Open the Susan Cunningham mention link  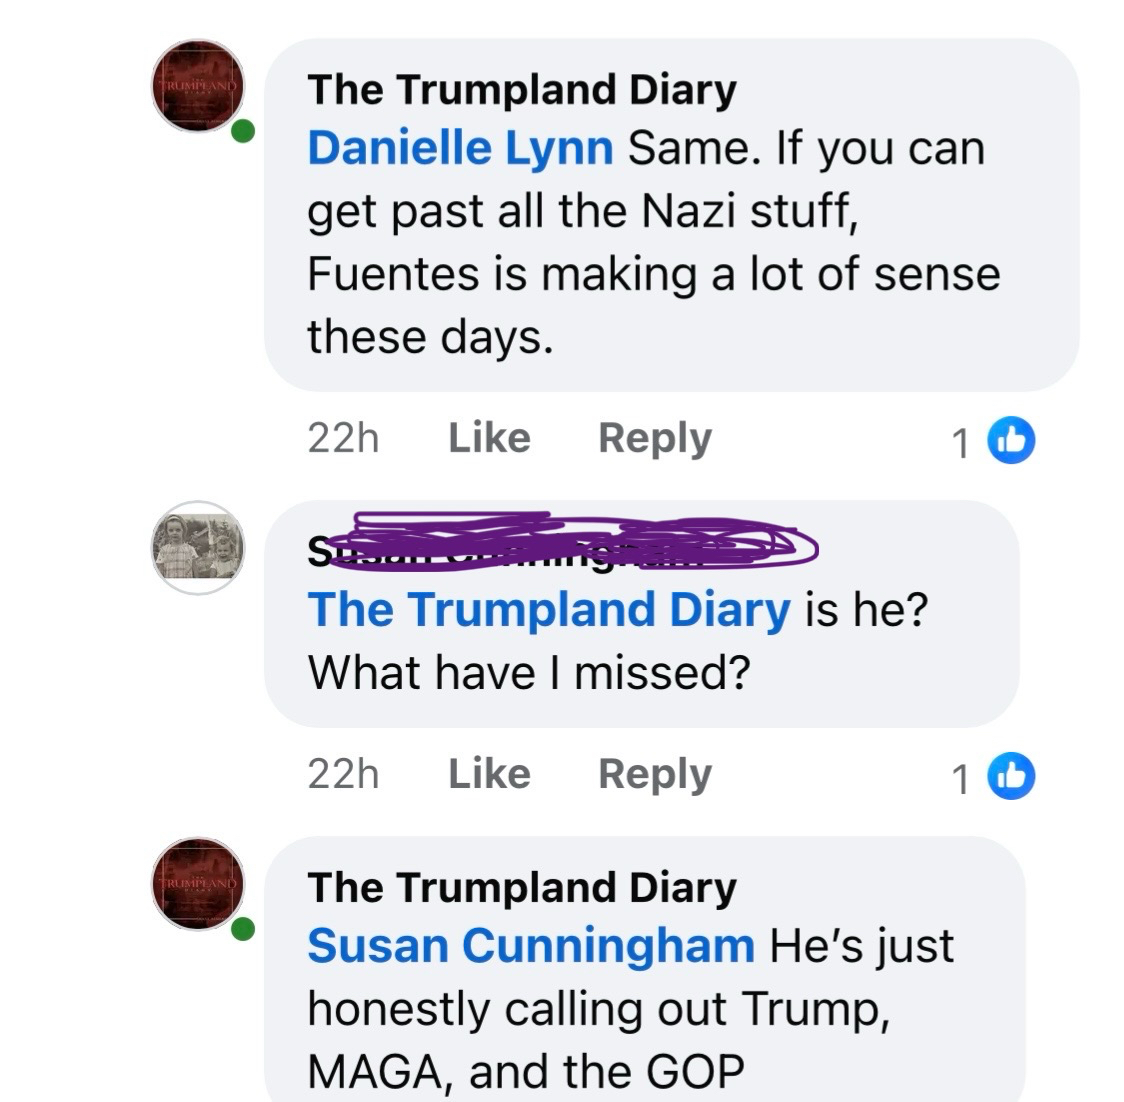[x=530, y=946]
